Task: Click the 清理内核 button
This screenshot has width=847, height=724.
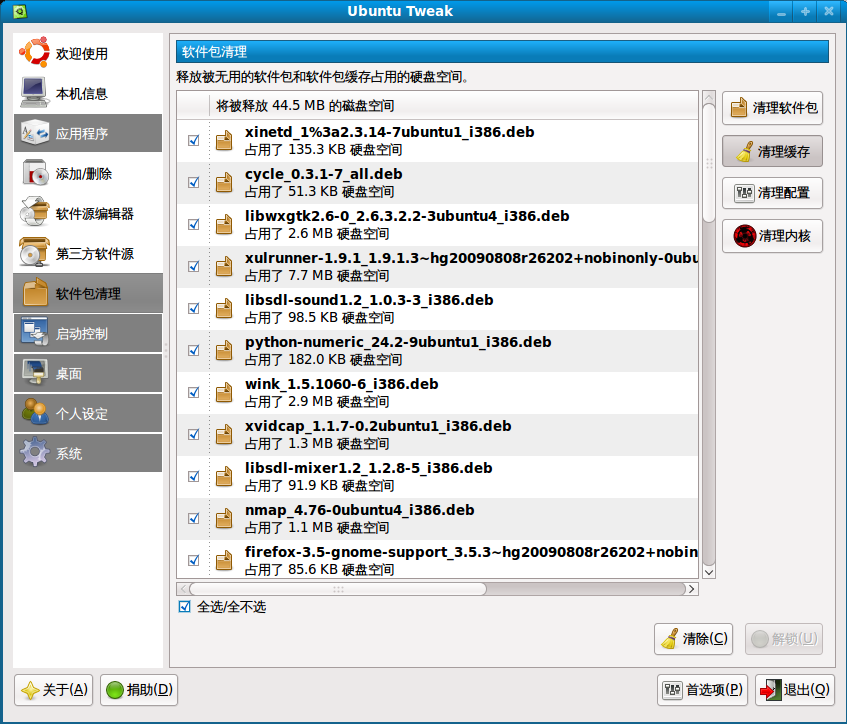Action: [x=772, y=236]
